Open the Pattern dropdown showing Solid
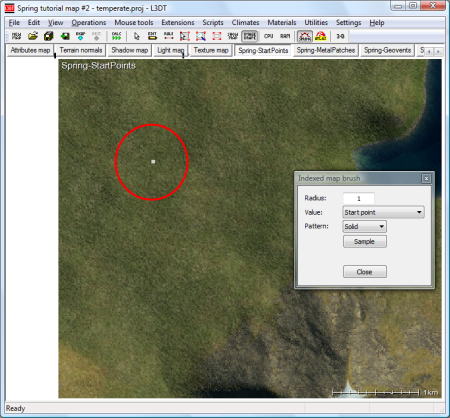 pyautogui.click(x=365, y=227)
